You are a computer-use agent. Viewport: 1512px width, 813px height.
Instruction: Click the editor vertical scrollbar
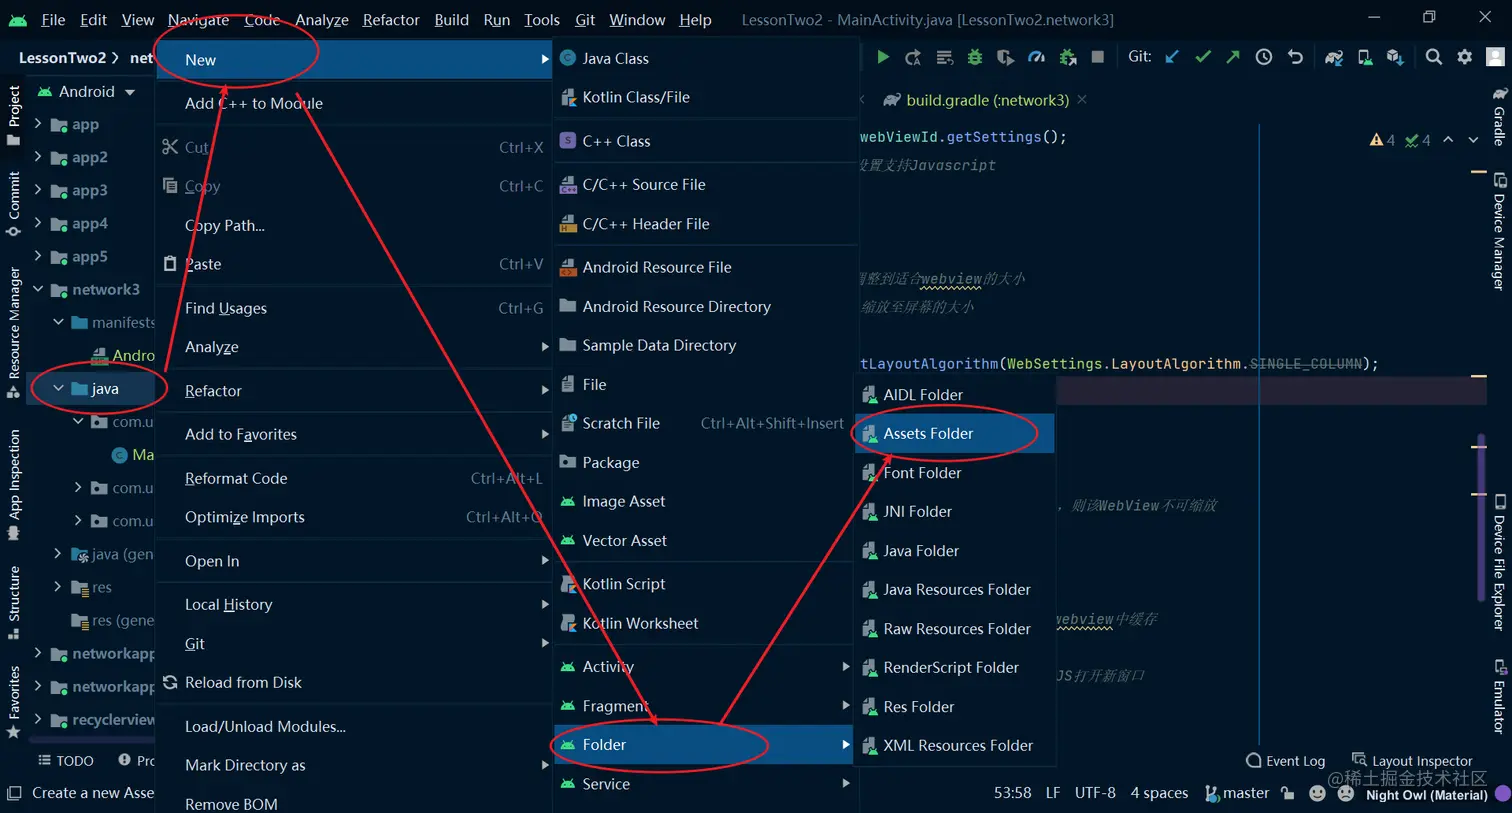[1481, 518]
